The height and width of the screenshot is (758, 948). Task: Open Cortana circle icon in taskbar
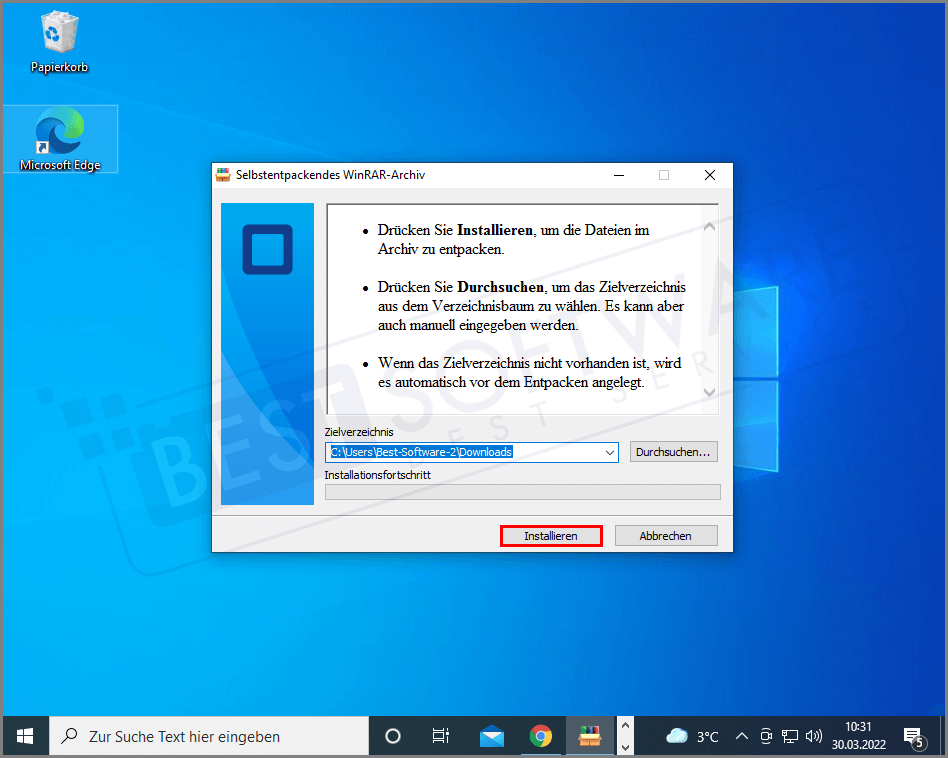[x=393, y=736]
